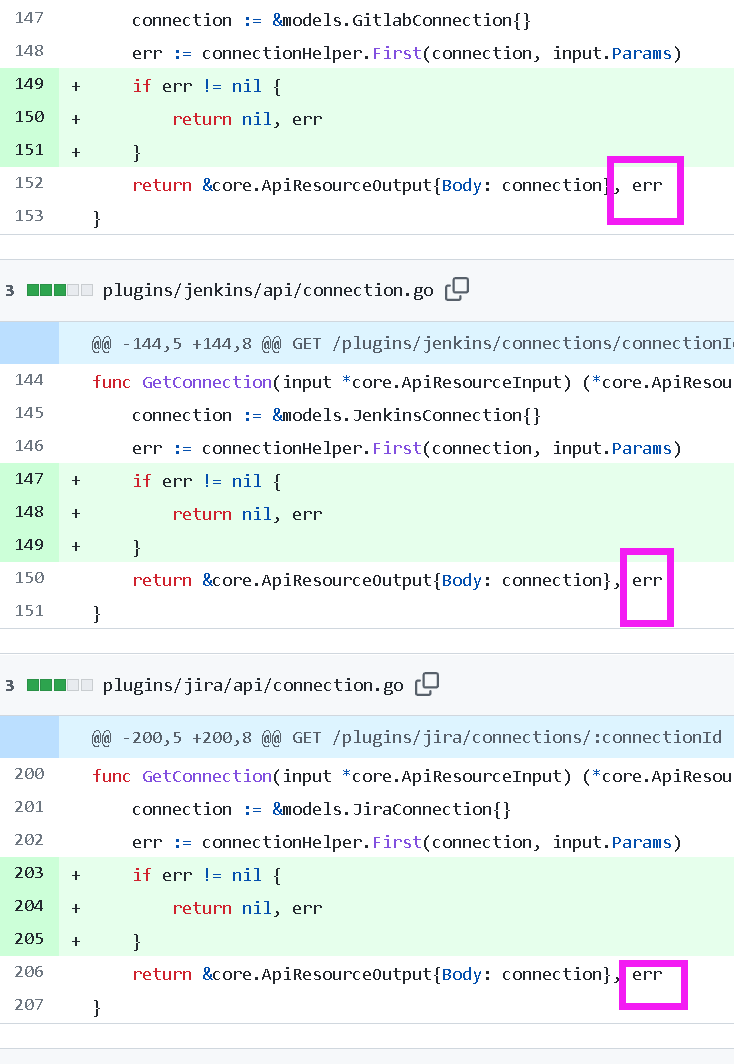Click the jenkins diffstat squares indicator
Screen dimensions: 734x1064
click(x=60, y=290)
